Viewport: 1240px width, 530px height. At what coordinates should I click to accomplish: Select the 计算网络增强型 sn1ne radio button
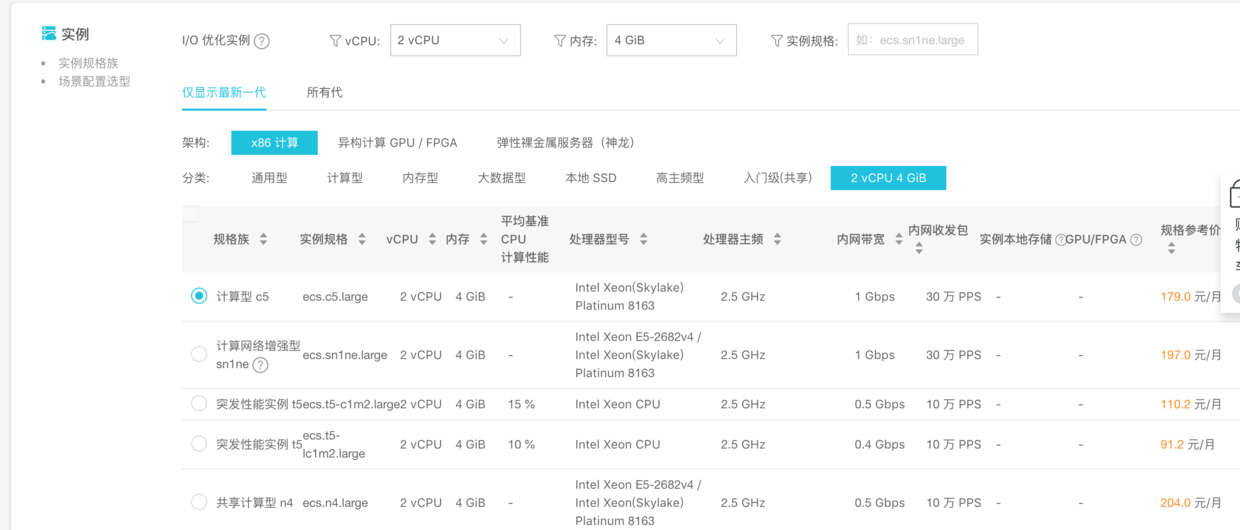199,354
